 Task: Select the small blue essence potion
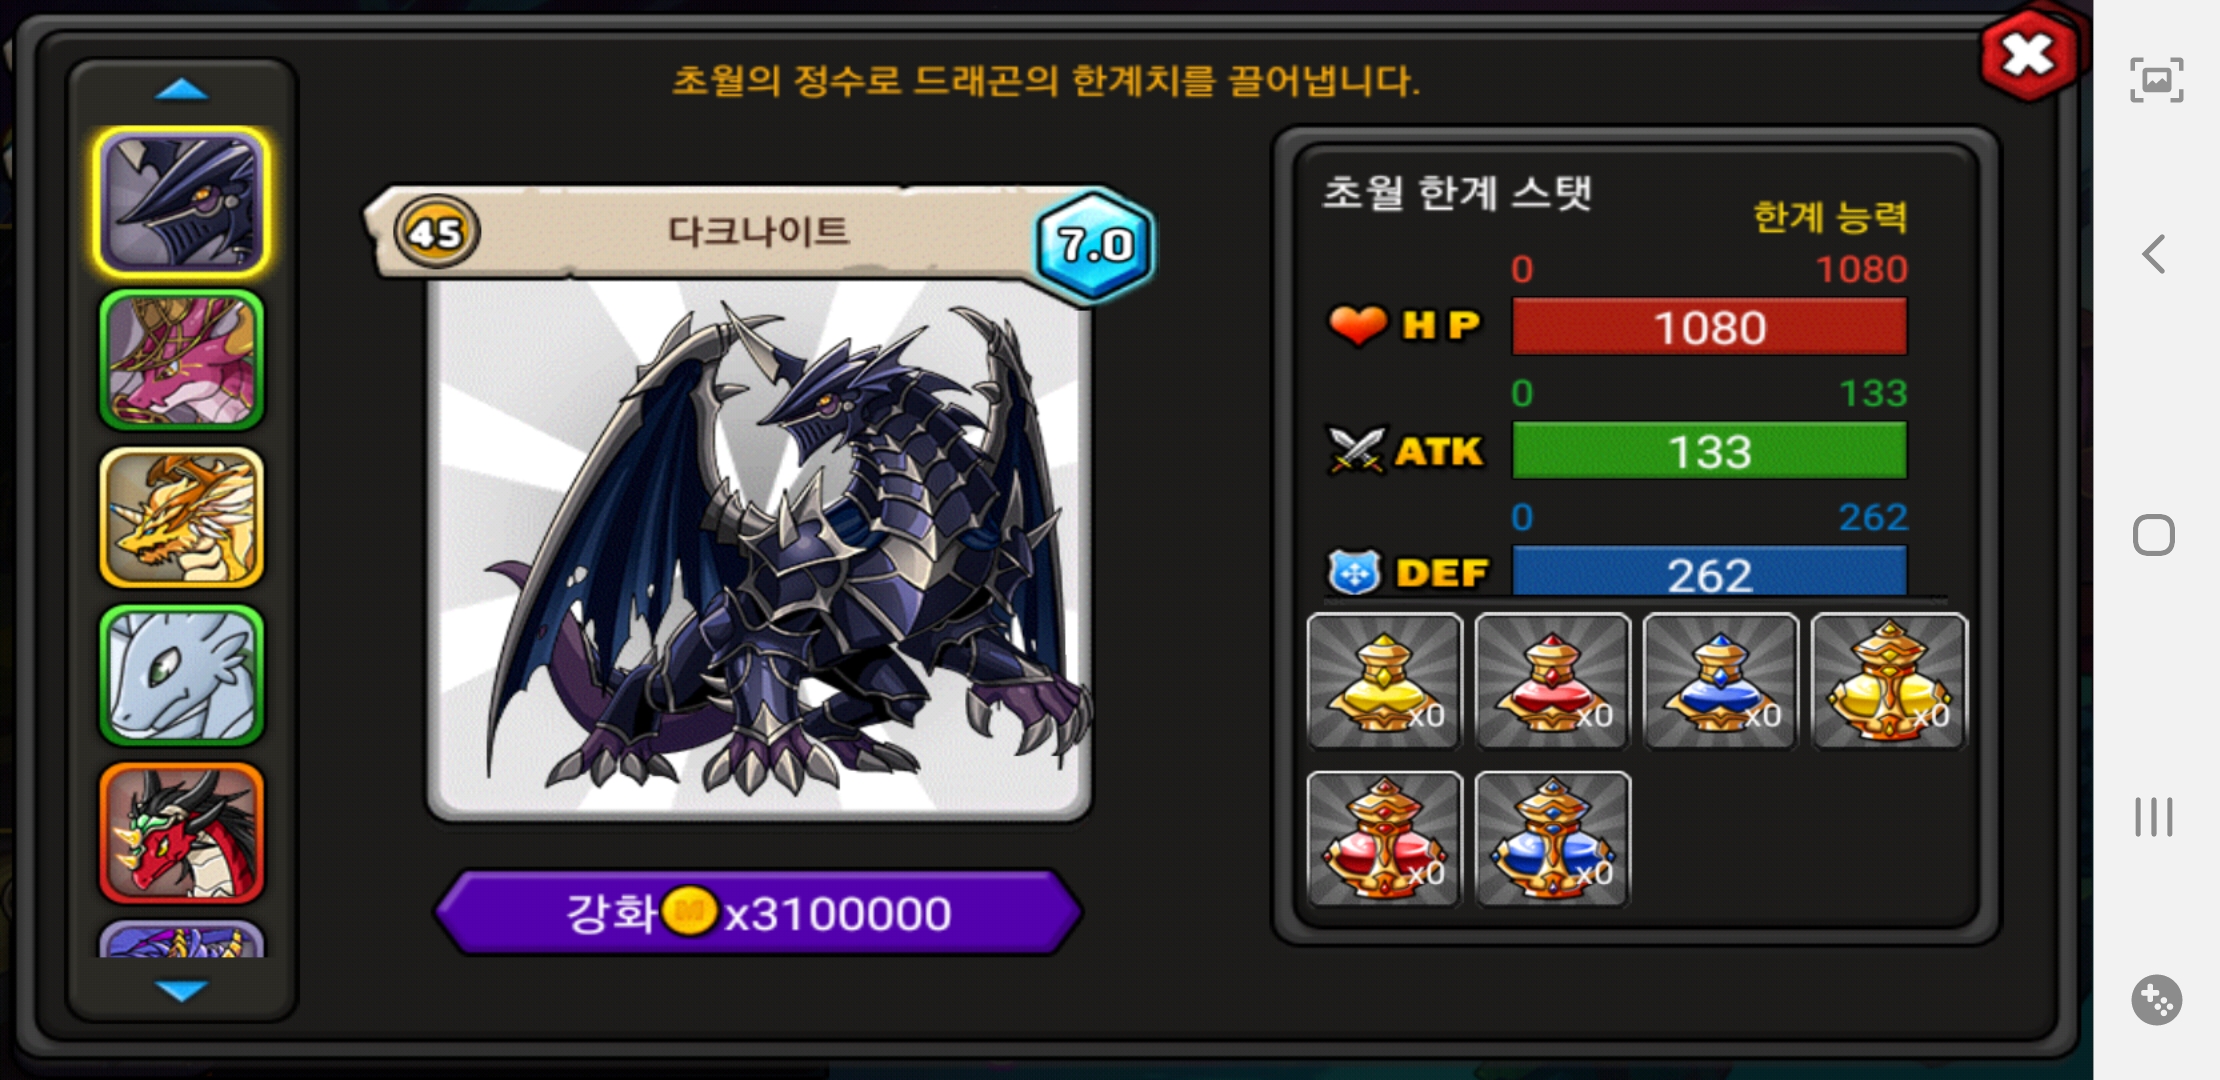pyautogui.click(x=1721, y=681)
